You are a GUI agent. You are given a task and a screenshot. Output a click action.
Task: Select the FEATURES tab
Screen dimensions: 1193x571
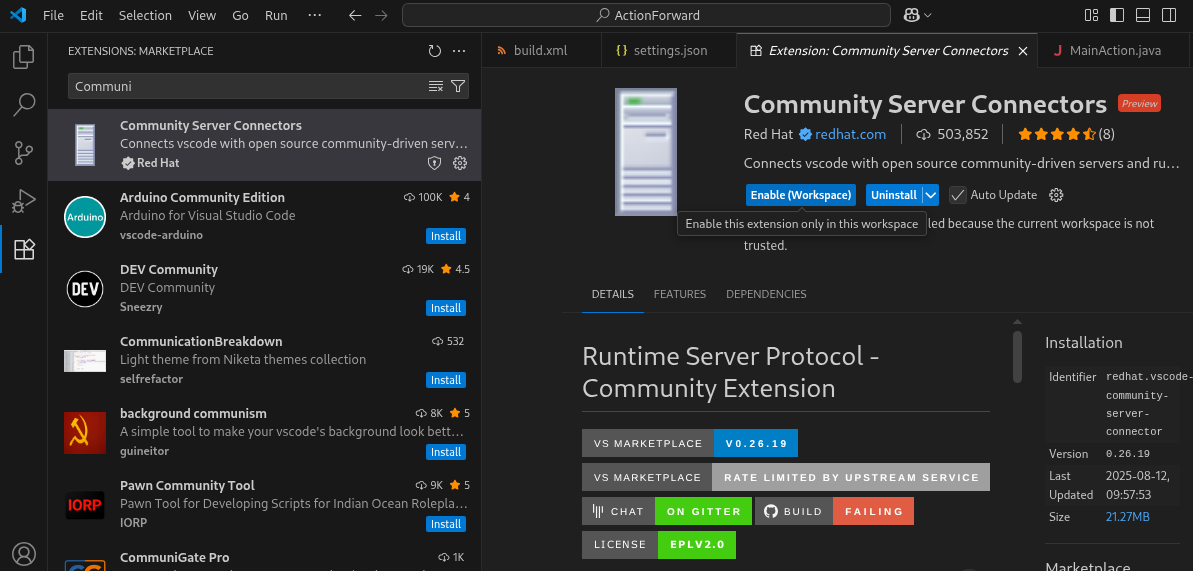[x=679, y=294]
